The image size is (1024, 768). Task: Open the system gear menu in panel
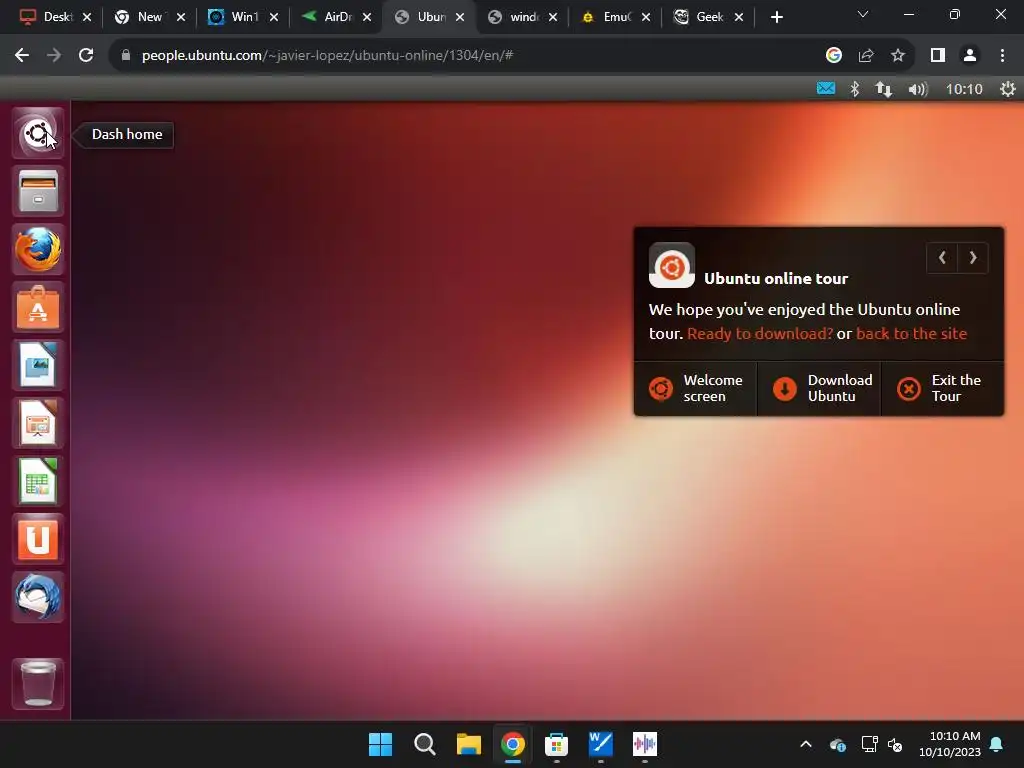1008,89
